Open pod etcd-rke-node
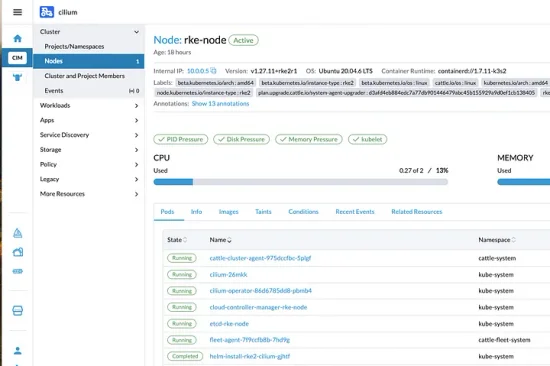The image size is (550, 366). [229, 324]
